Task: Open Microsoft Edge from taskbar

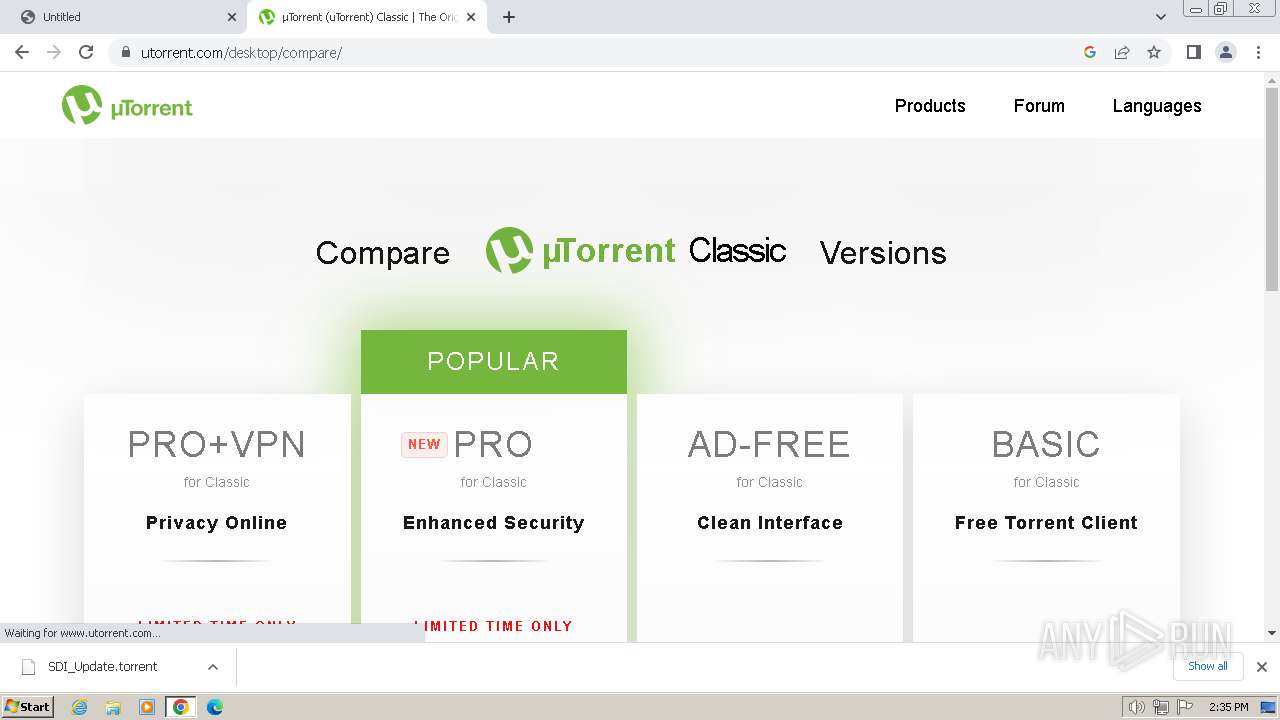Action: [215, 707]
